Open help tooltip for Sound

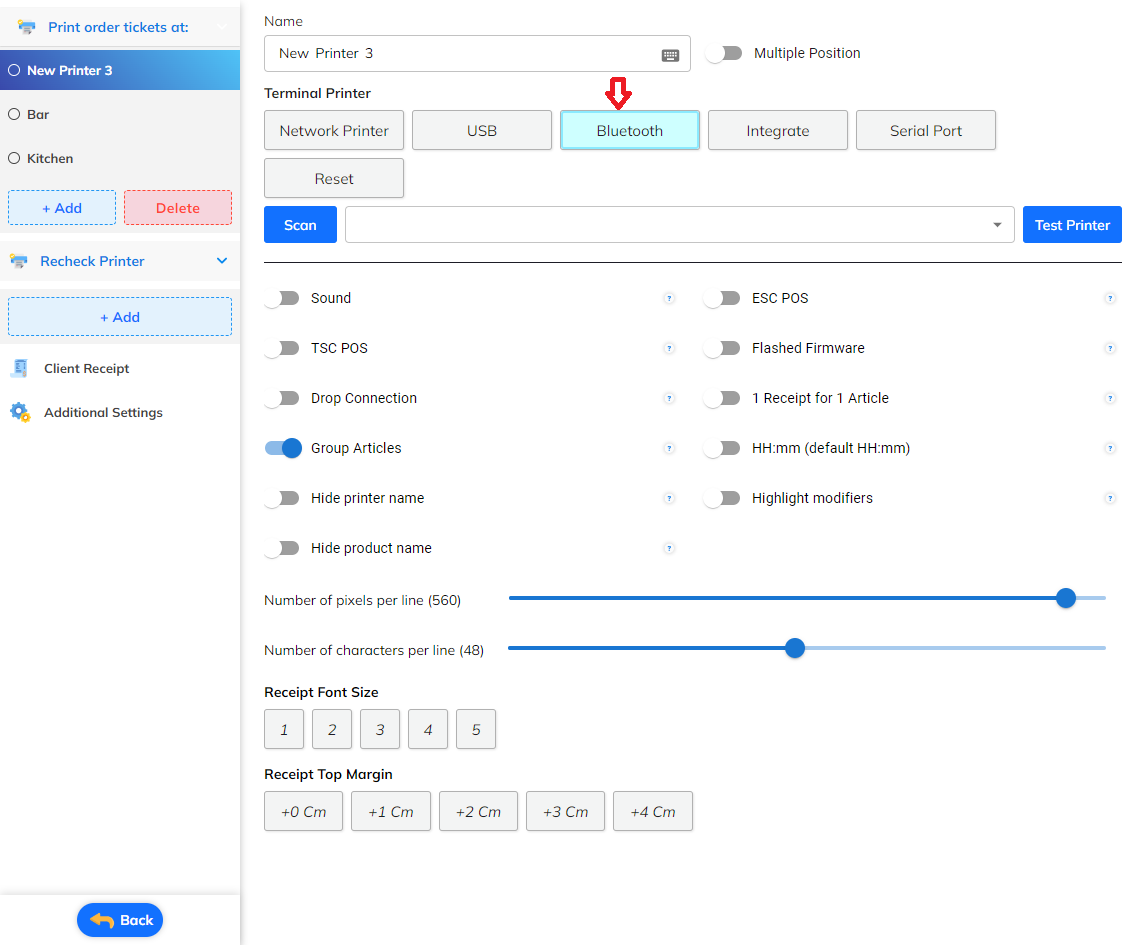pyautogui.click(x=669, y=298)
